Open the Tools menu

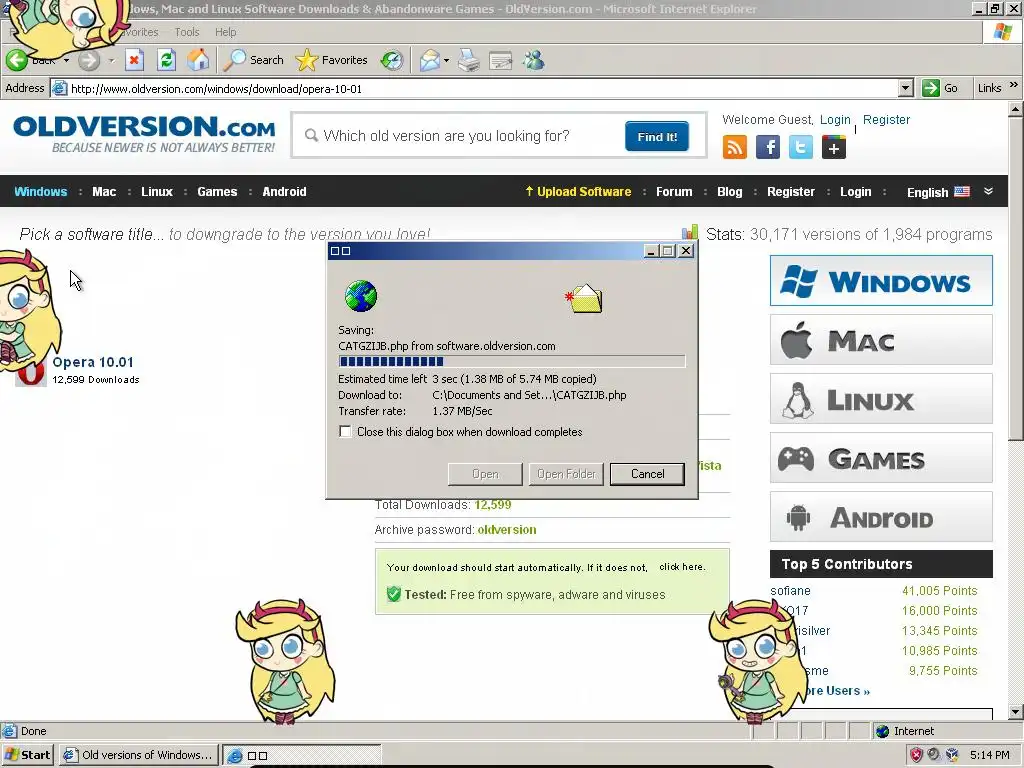187,32
